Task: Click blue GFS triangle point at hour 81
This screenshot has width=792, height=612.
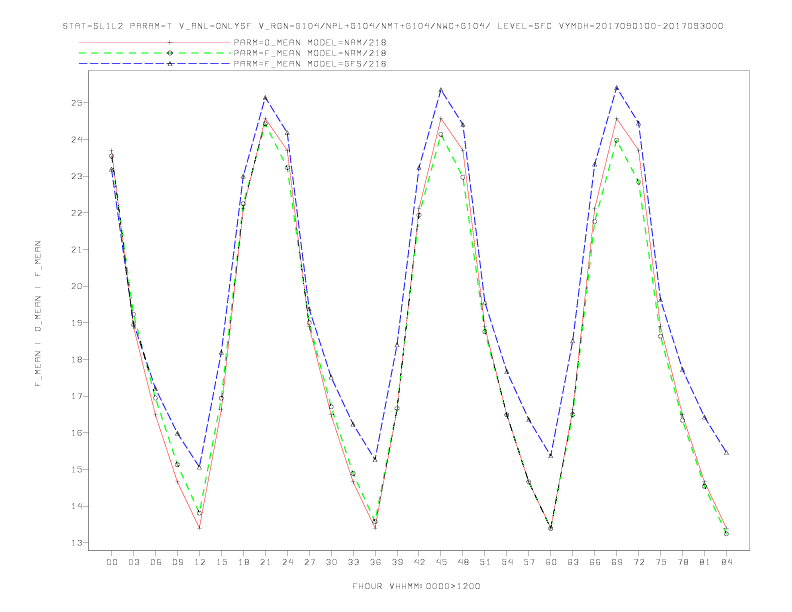Action: pos(704,418)
